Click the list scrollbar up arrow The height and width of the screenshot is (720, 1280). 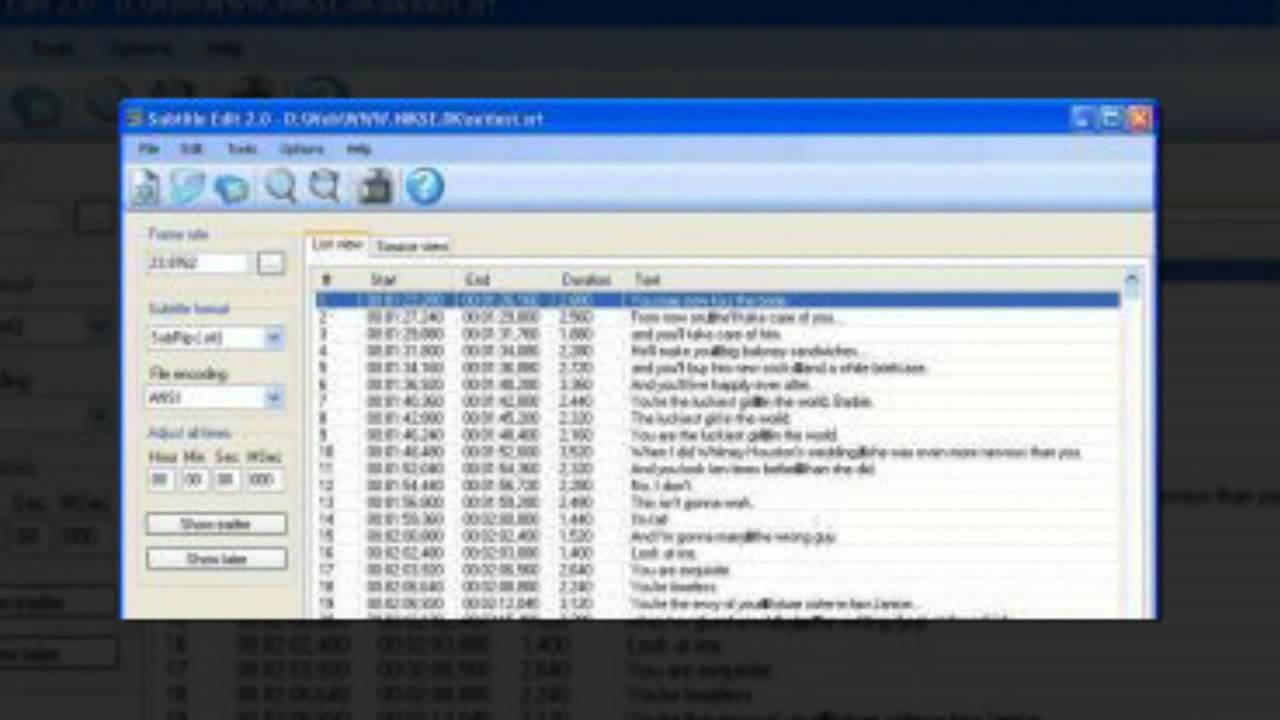[1132, 280]
